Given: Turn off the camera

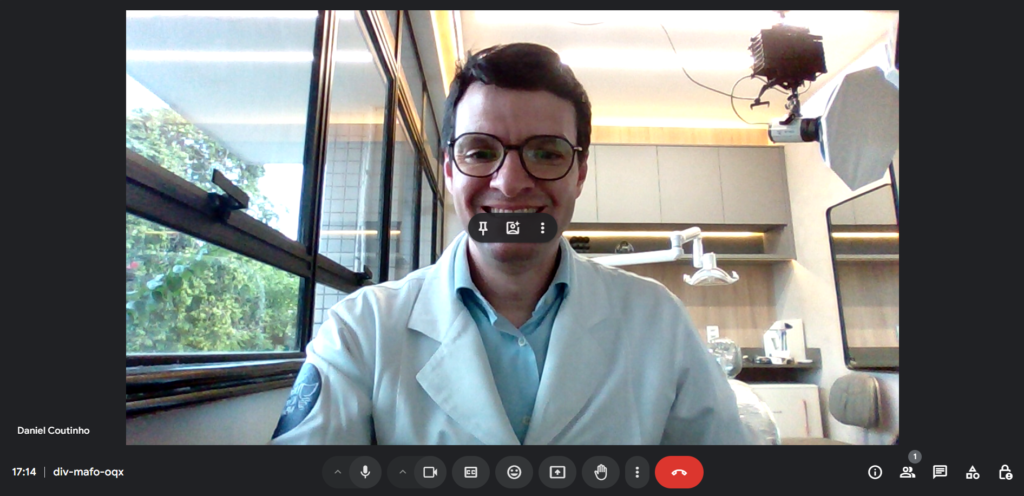Looking at the screenshot, I should [x=430, y=472].
